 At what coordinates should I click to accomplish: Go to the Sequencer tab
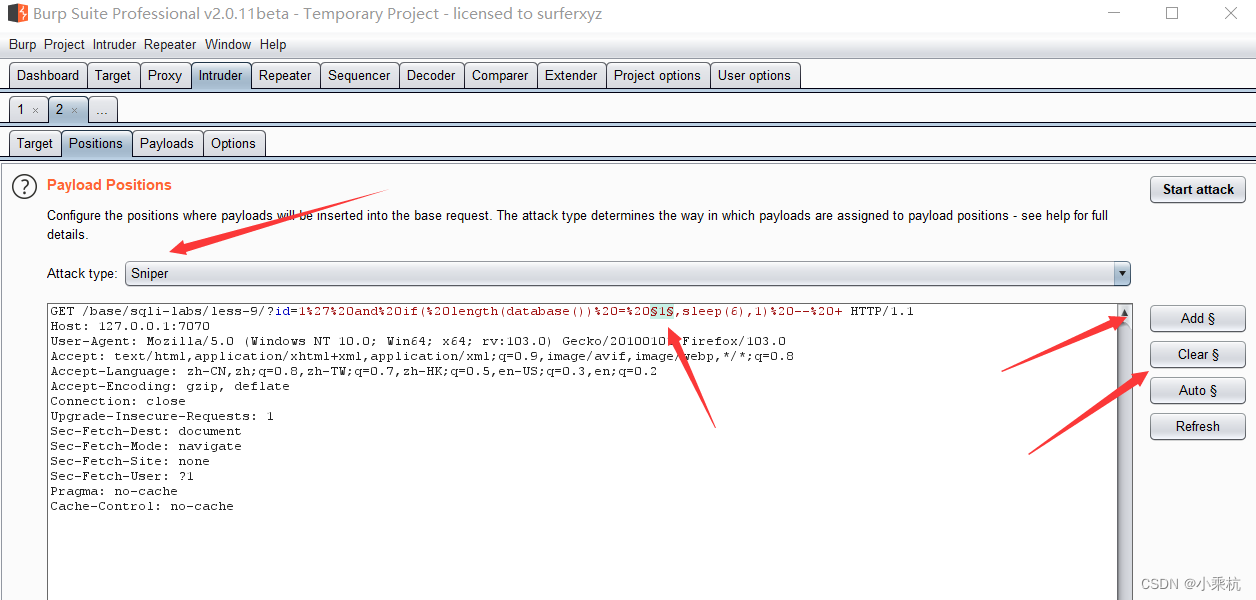(x=359, y=75)
